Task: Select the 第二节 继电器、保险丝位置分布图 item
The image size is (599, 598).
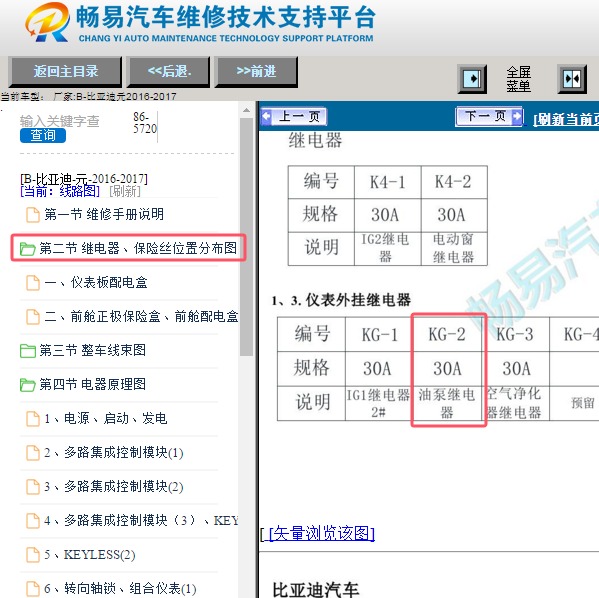Action: (138, 248)
